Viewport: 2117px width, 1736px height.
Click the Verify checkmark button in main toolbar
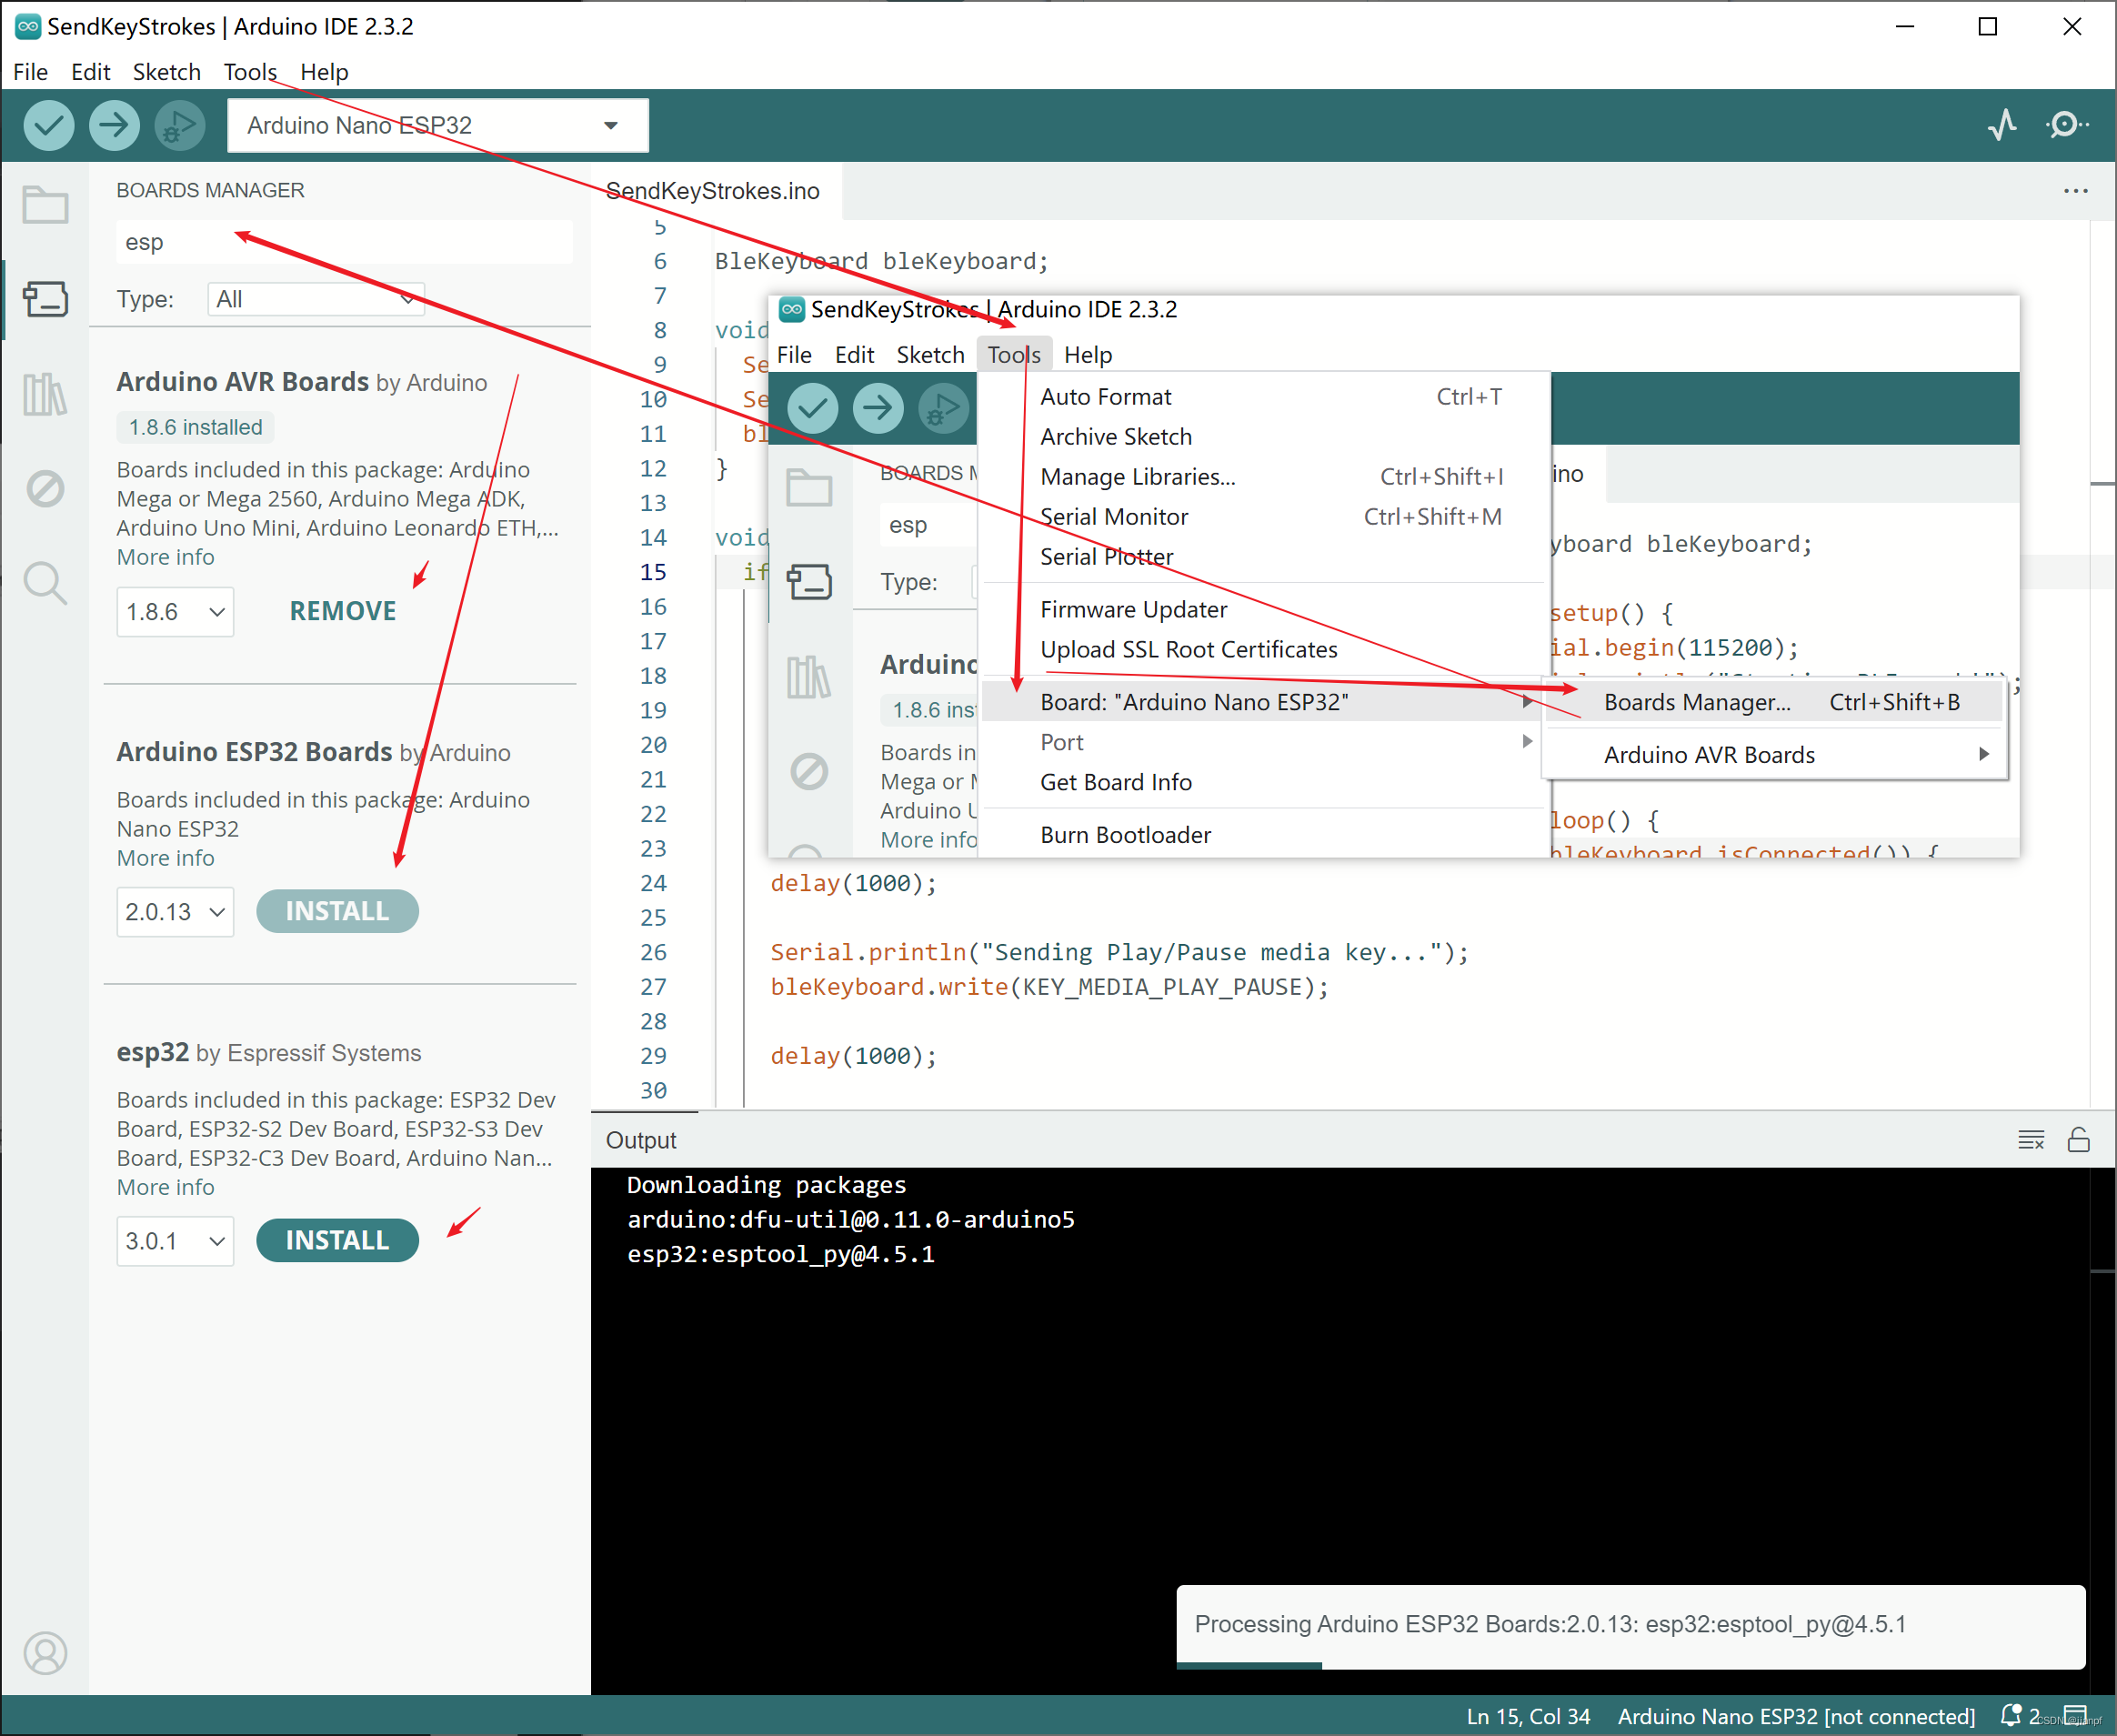tap(48, 125)
